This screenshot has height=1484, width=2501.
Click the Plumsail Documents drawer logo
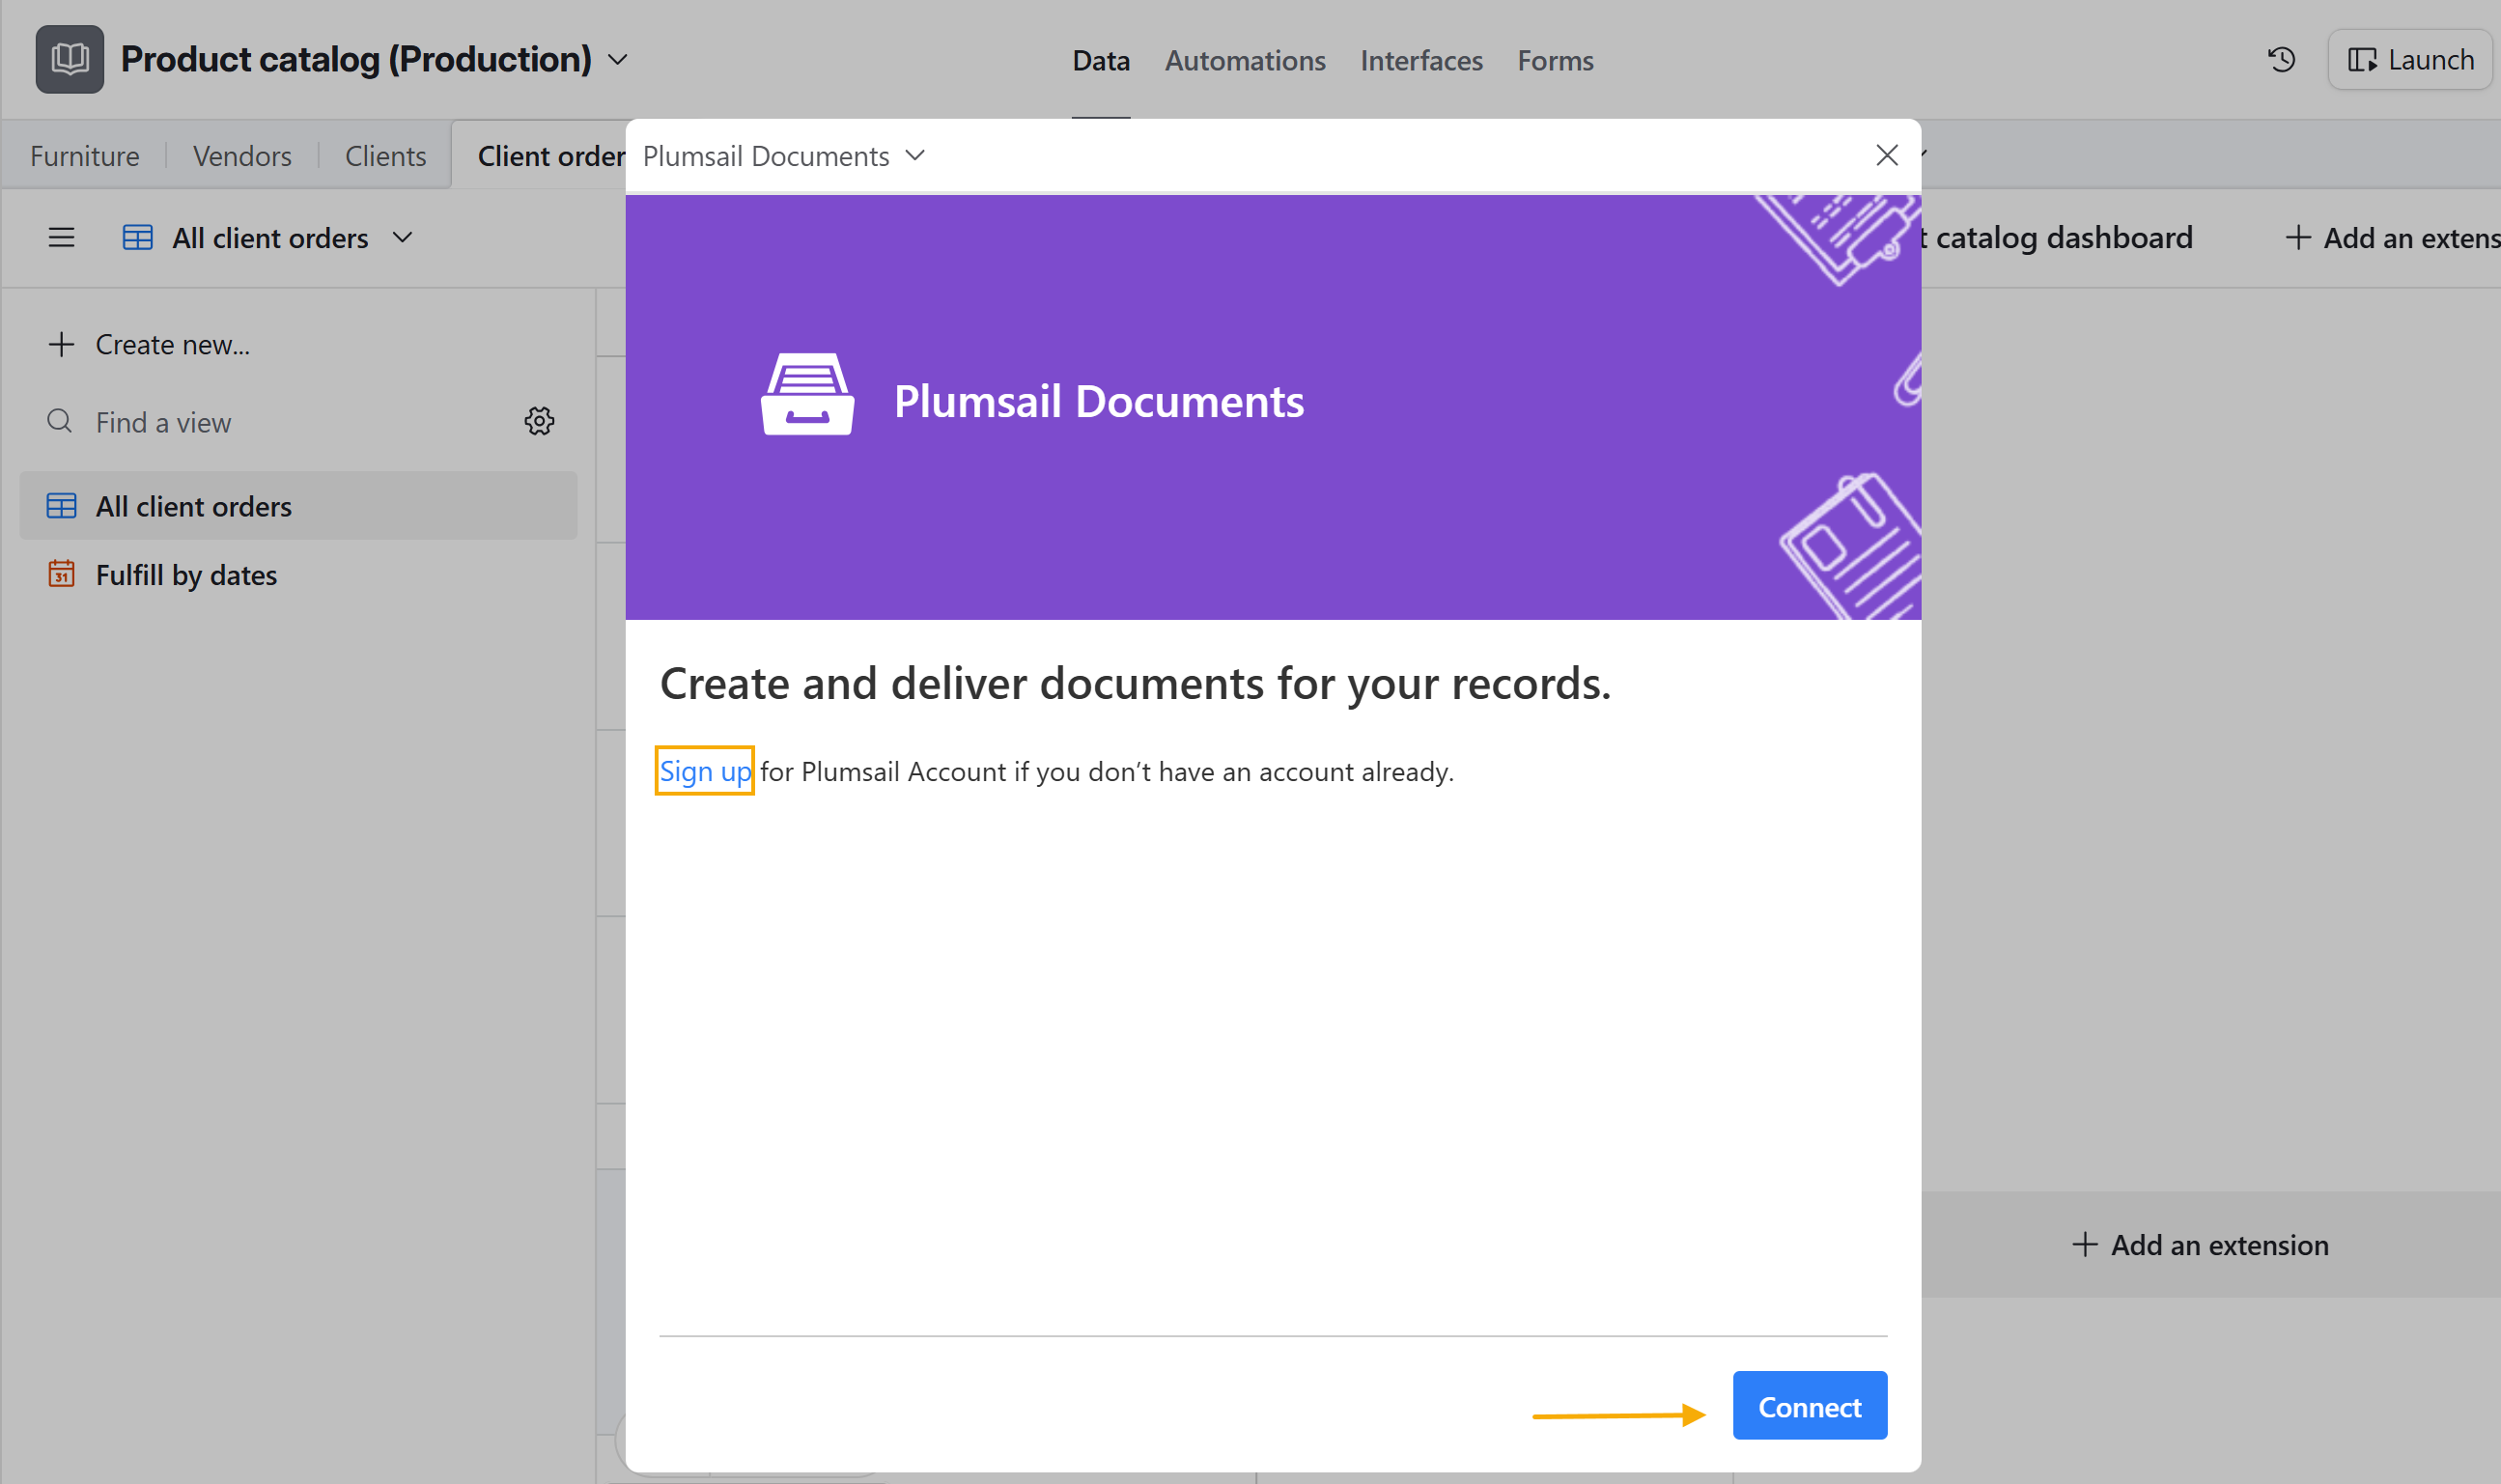click(807, 394)
